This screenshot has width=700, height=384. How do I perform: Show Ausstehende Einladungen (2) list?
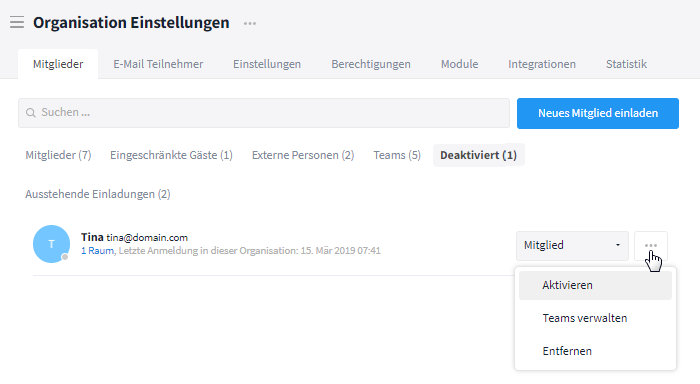(98, 194)
